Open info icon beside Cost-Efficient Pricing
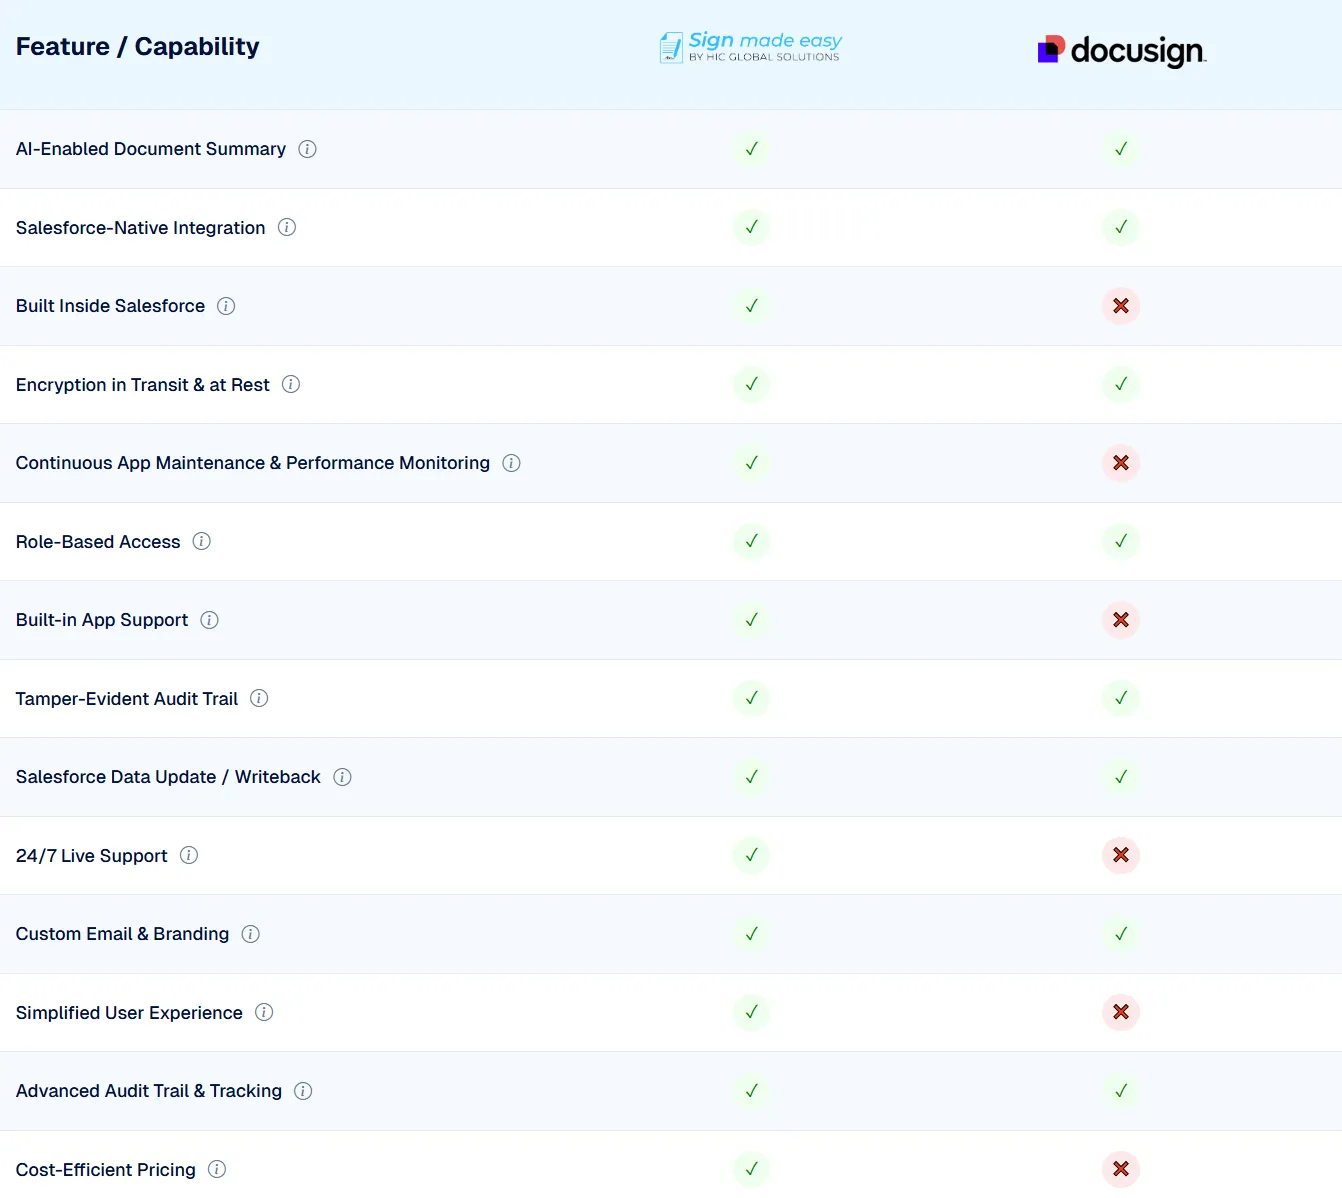Screen dimensions: 1342x1198 [217, 1169]
